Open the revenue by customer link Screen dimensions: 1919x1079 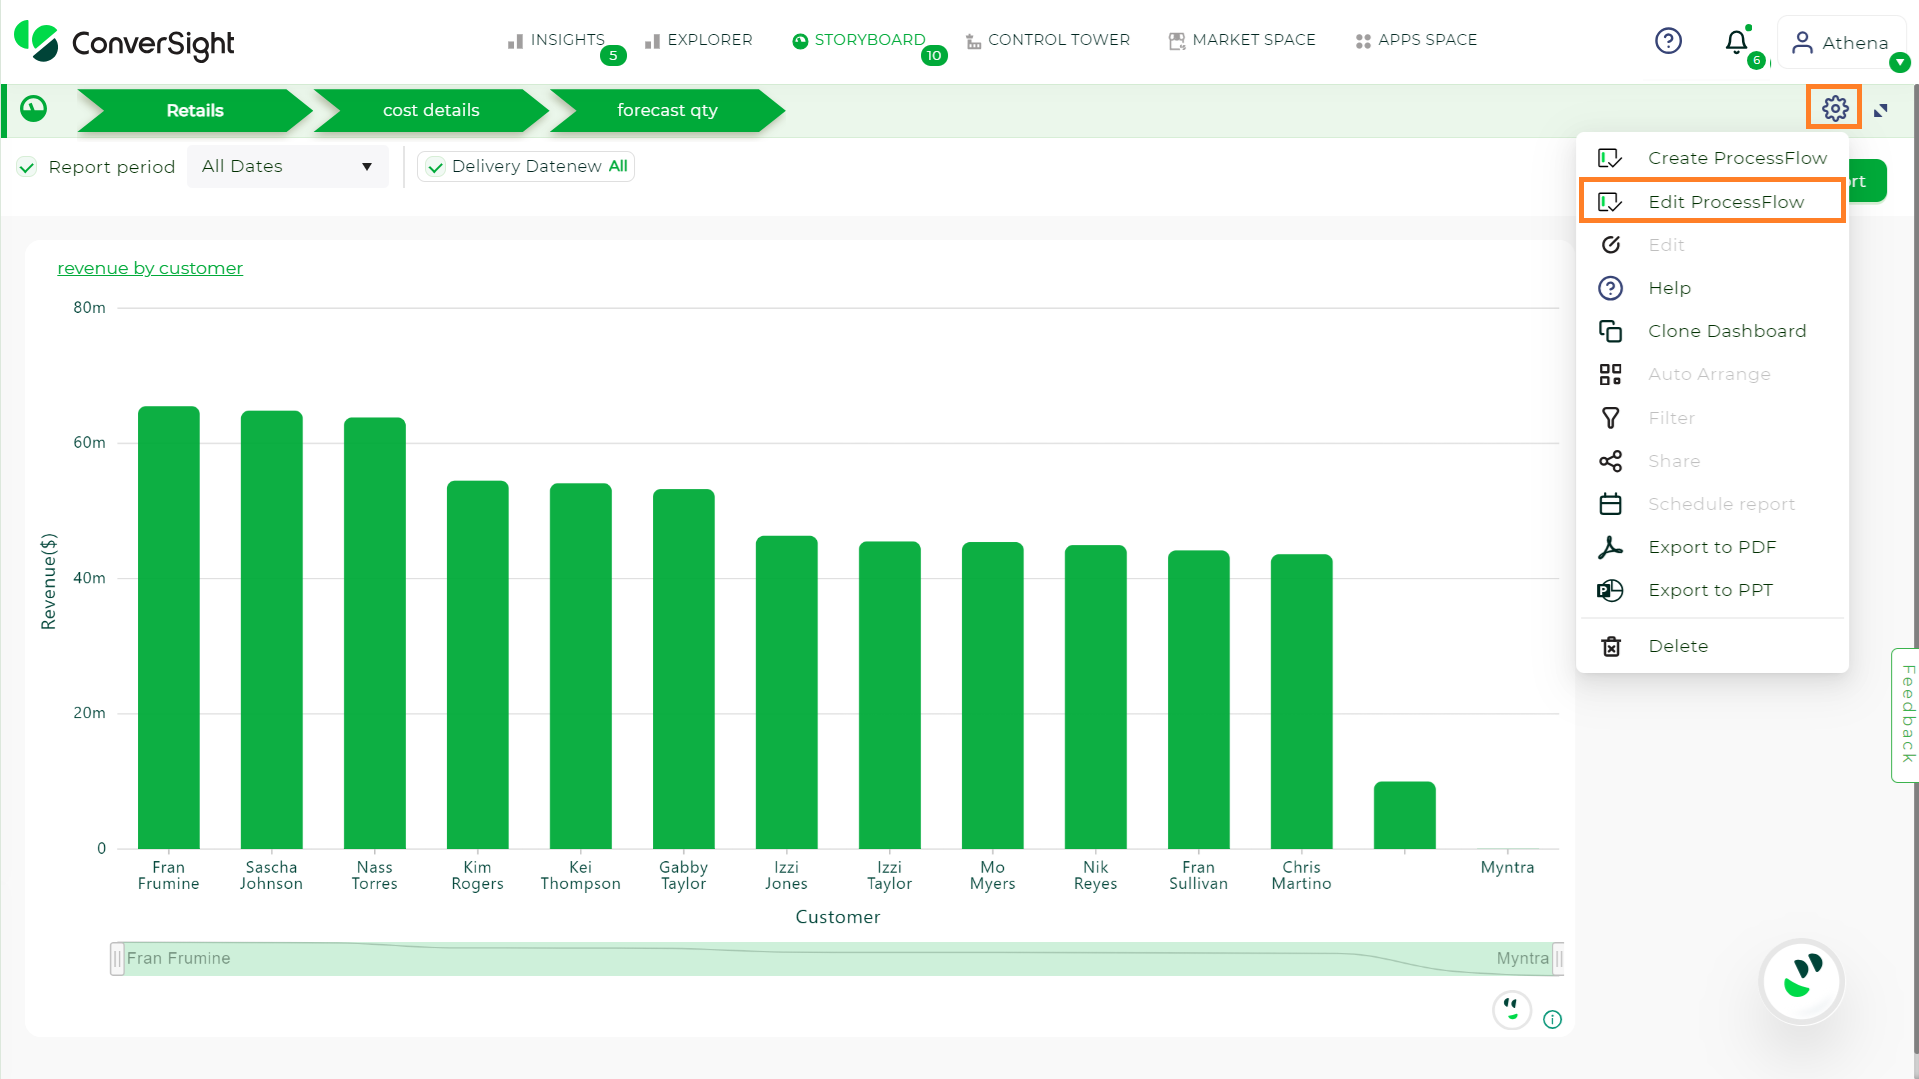coord(150,268)
